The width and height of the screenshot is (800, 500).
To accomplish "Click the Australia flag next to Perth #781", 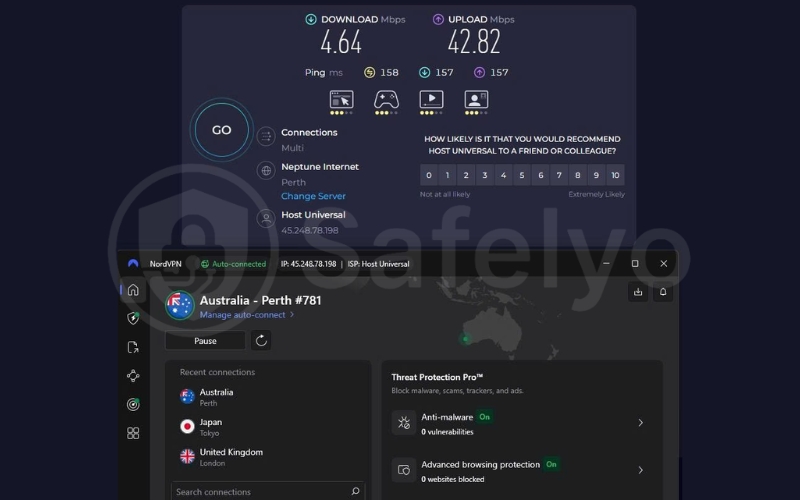I will click(x=180, y=305).
